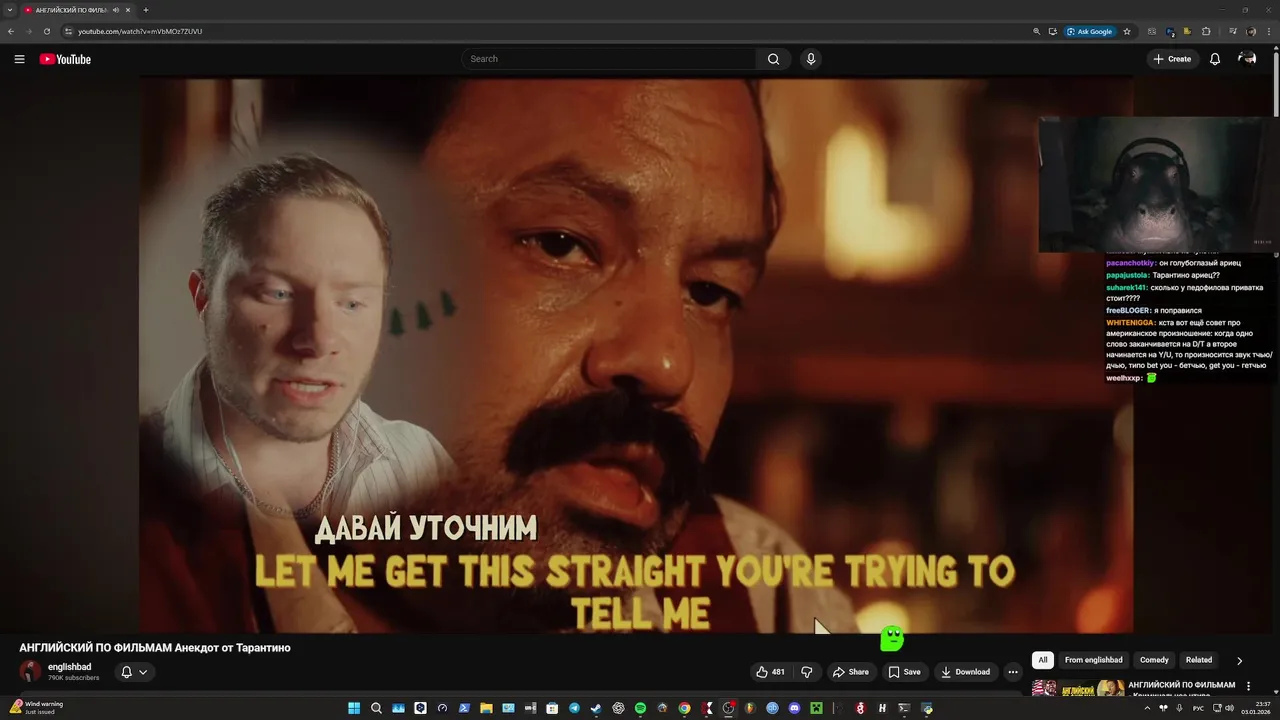Close the current browser tab
The height and width of the screenshot is (720, 1280).
click(x=128, y=10)
